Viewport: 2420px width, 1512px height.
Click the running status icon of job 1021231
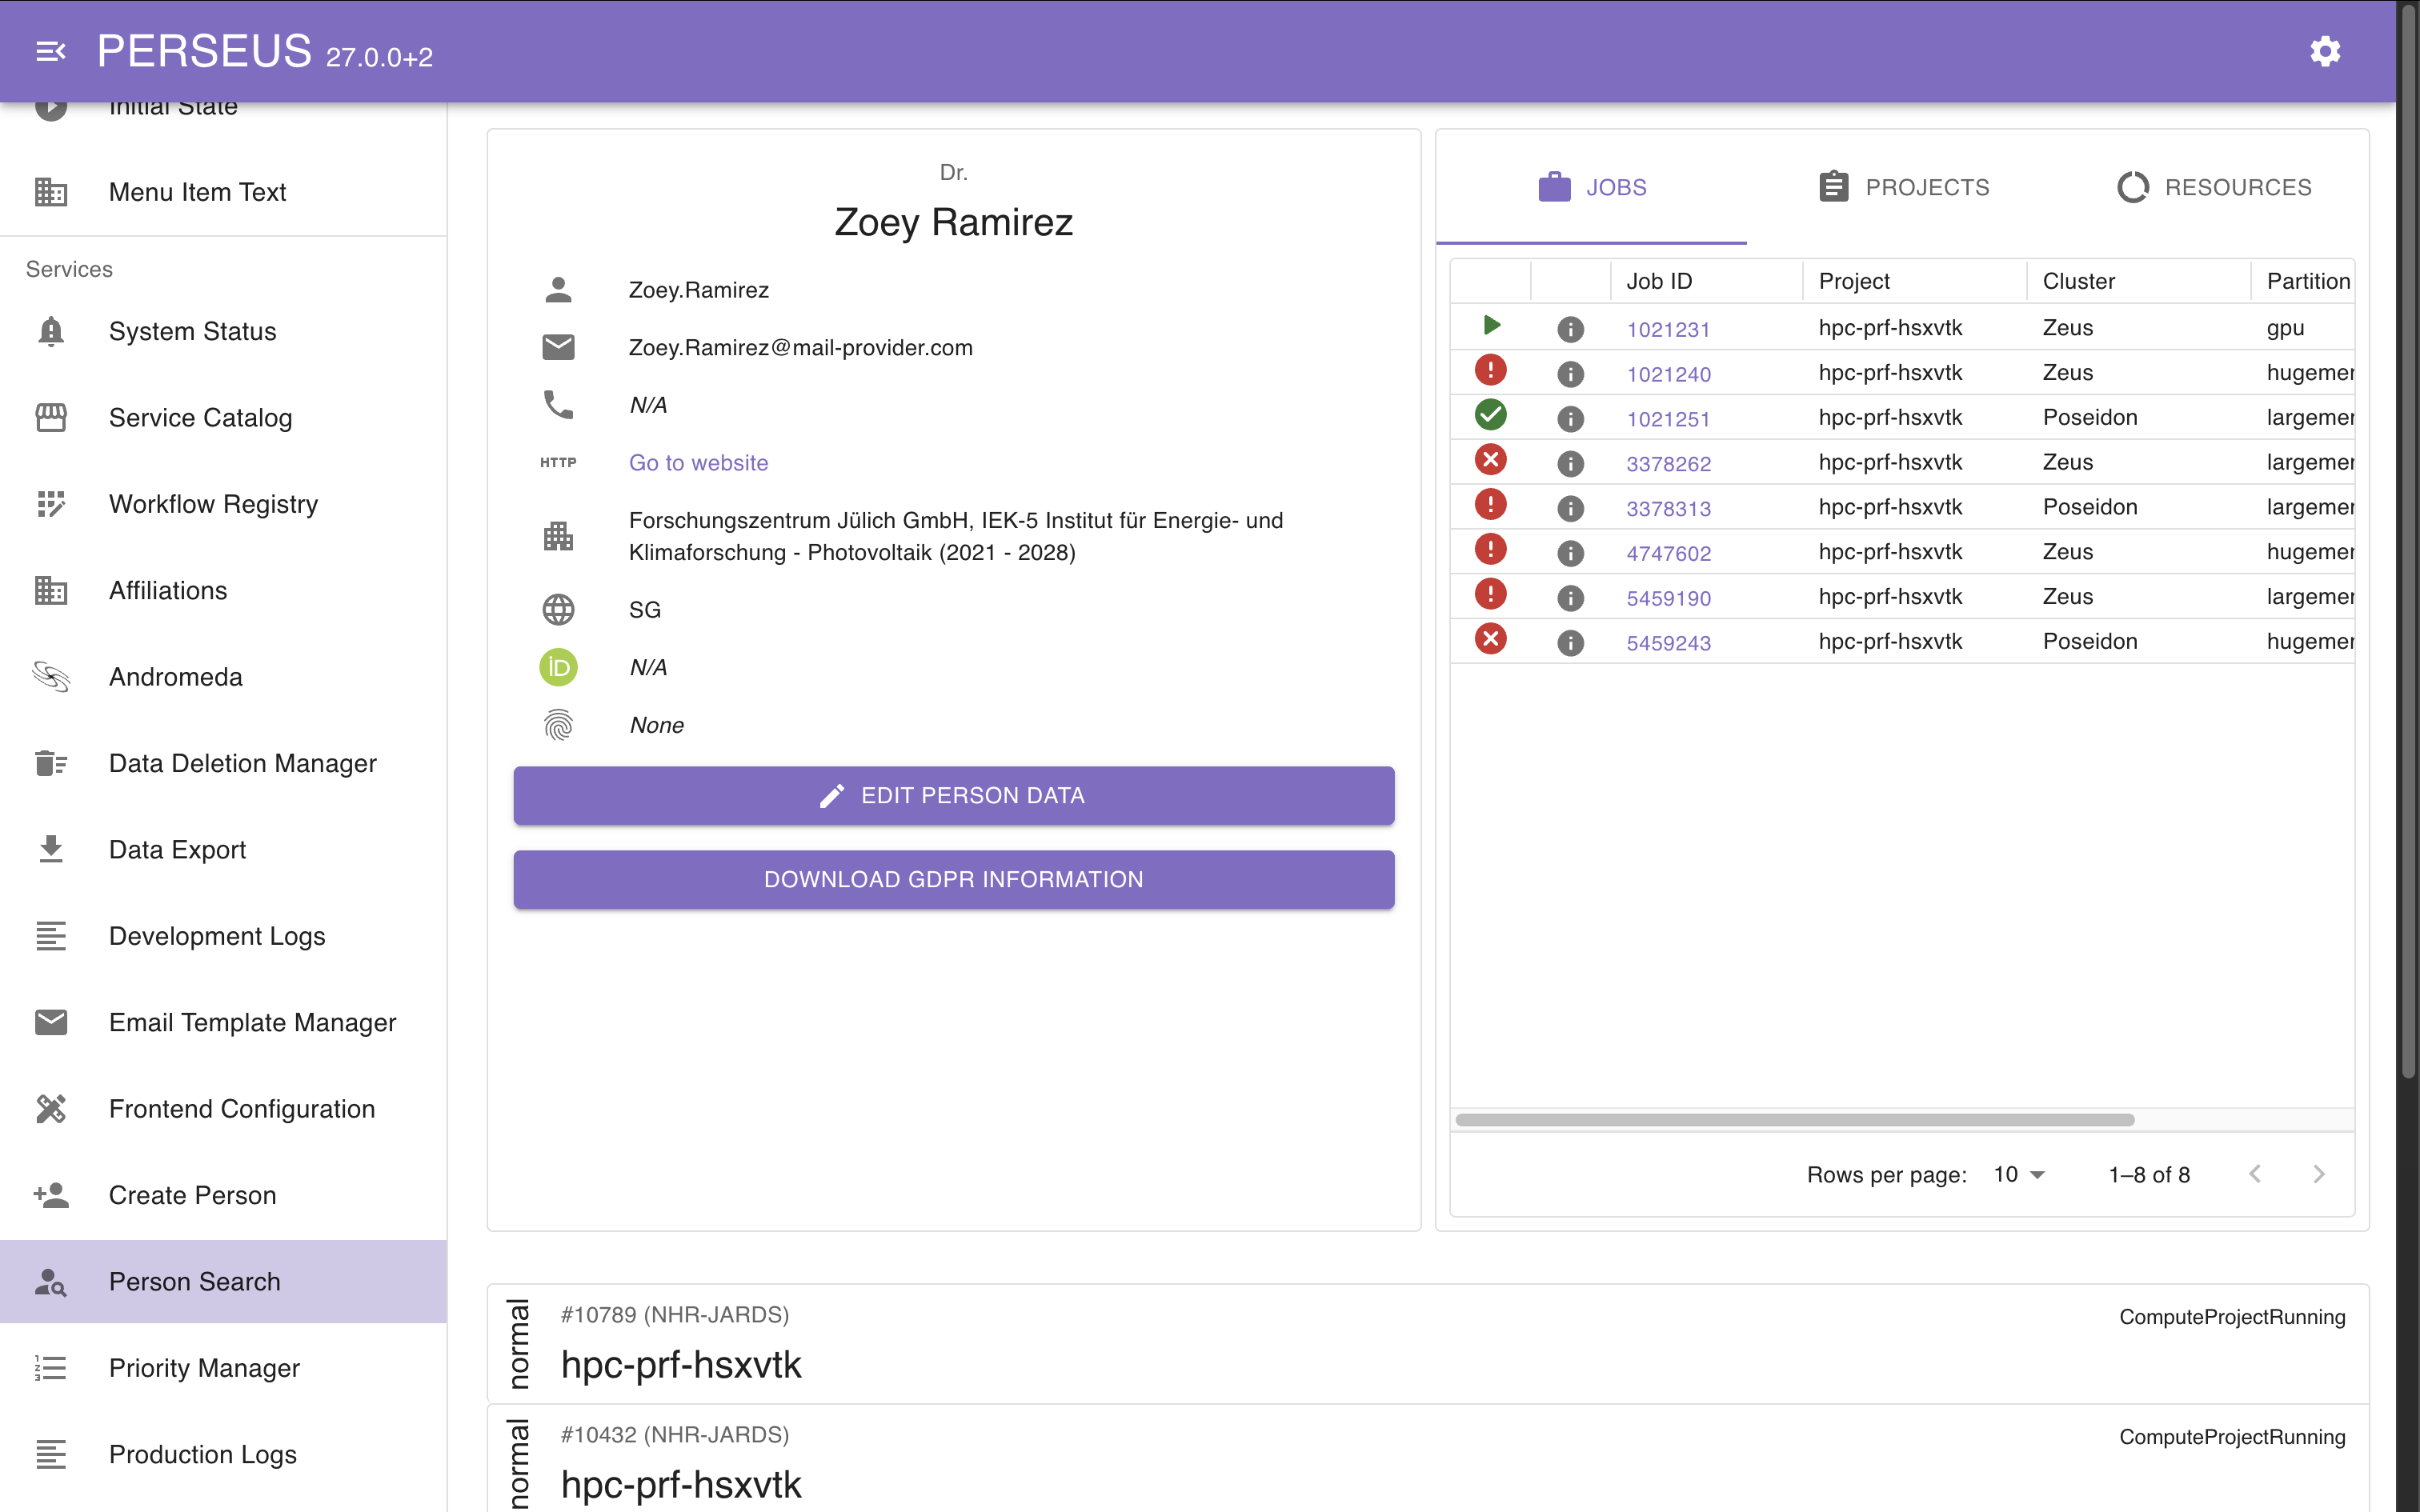1490,325
